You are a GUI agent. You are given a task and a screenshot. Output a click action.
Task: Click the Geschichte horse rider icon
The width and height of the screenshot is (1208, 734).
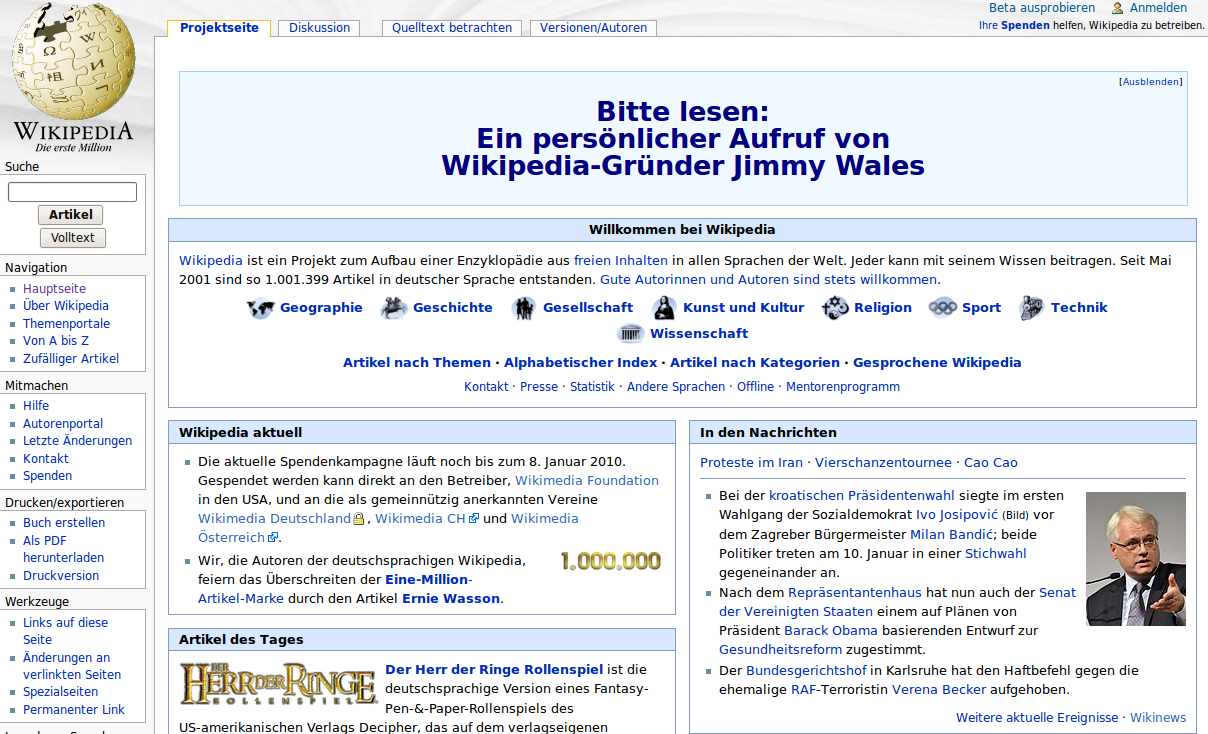point(393,308)
